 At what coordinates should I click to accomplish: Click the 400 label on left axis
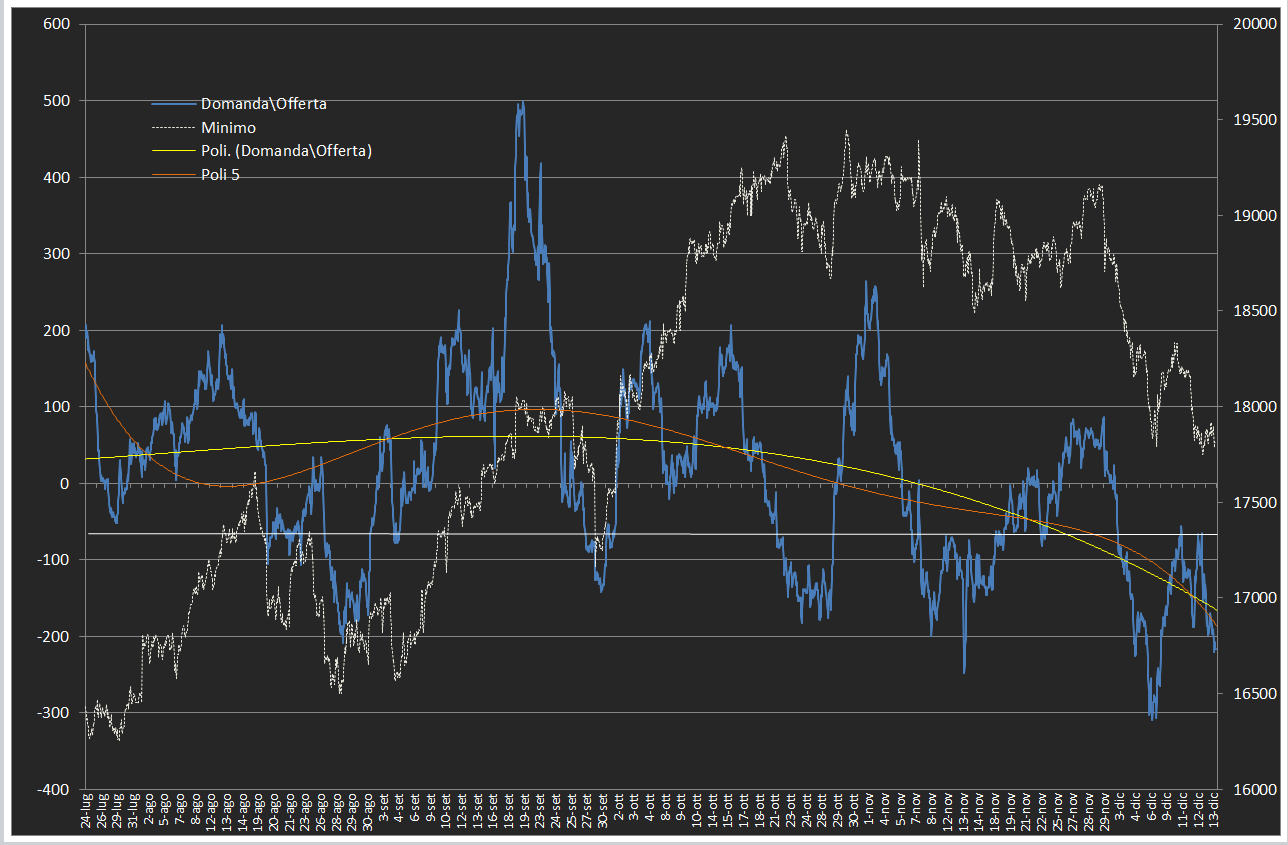point(56,178)
